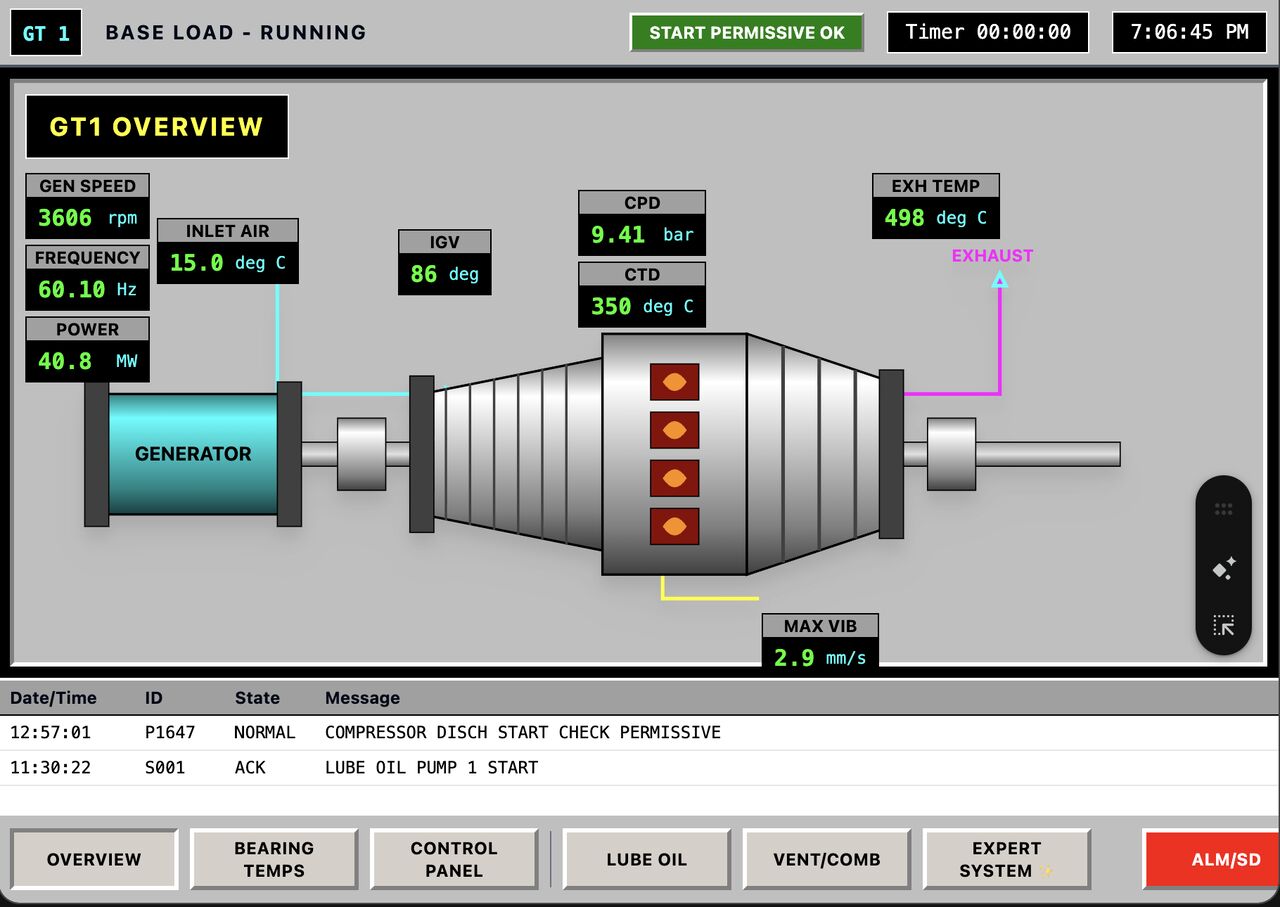This screenshot has width=1280, height=907.
Task: Click the NORMAL state cell
Action: tap(265, 733)
